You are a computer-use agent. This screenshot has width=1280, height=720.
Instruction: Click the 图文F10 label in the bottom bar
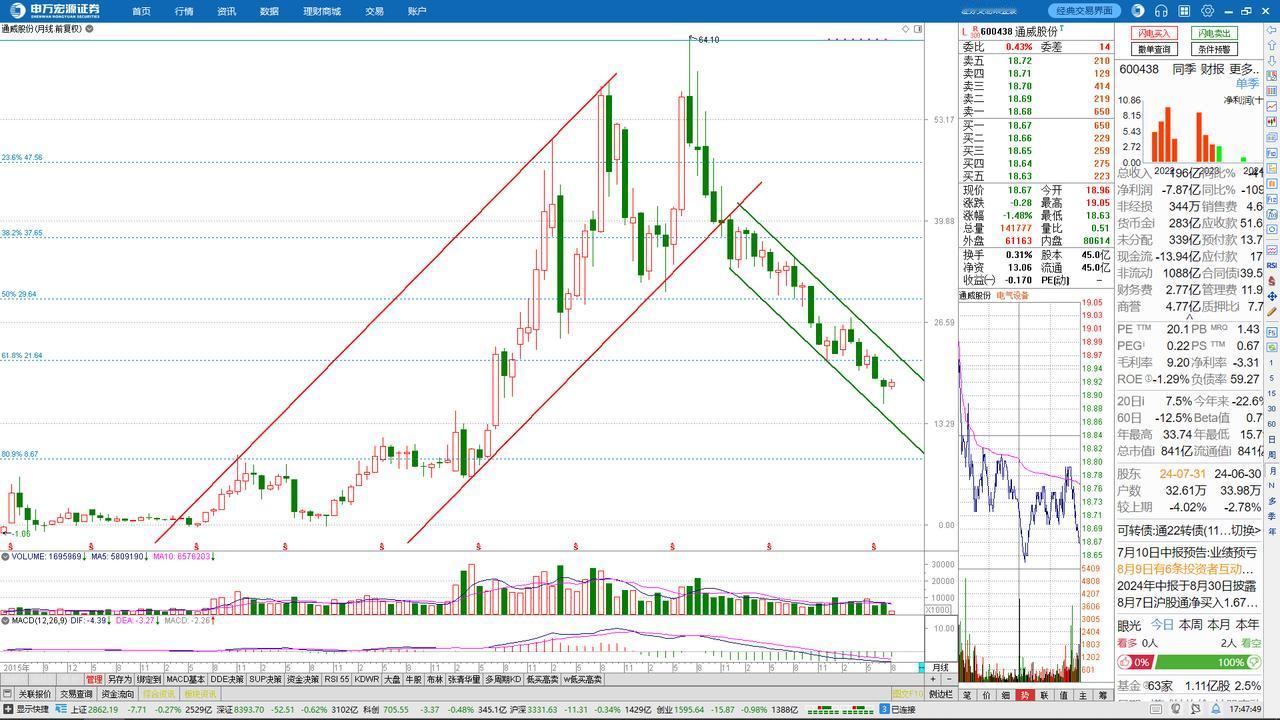pos(908,694)
